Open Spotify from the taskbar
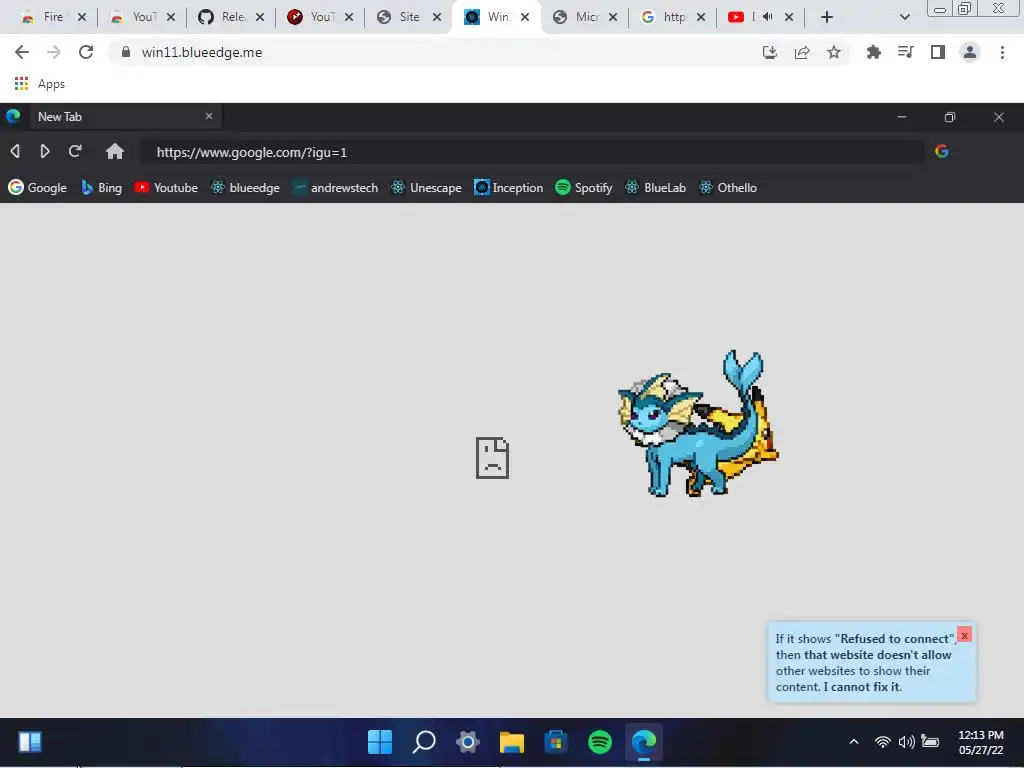1024x768 pixels. point(600,742)
